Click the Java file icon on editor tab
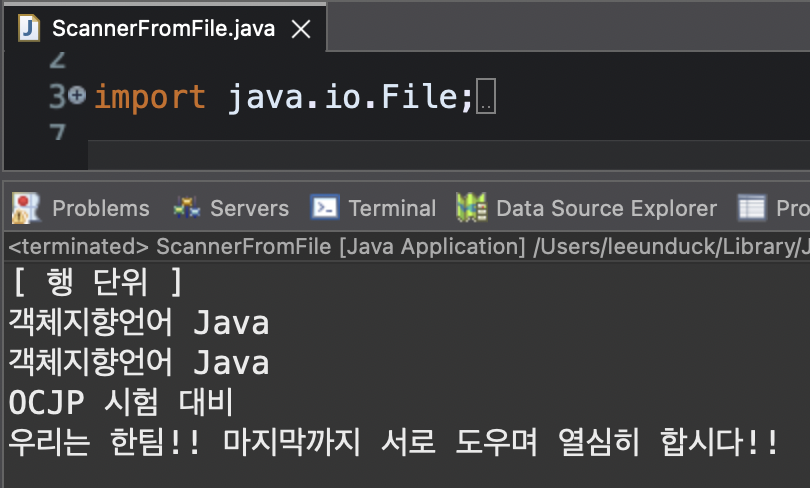810x488 pixels. pos(29,28)
